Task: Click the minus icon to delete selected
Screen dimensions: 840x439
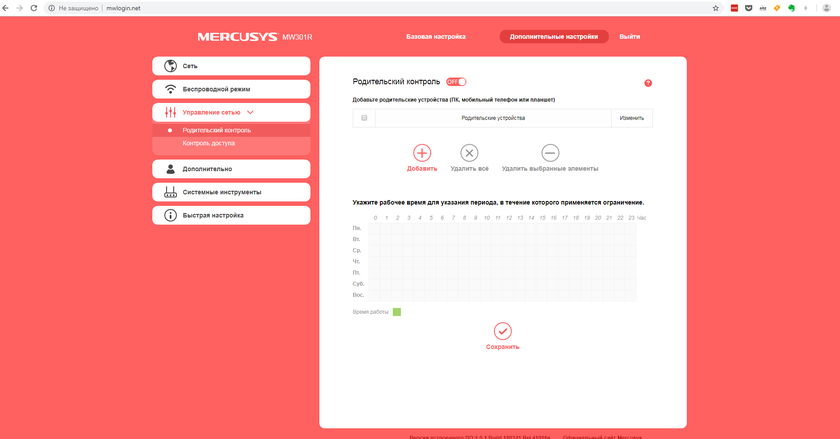Action: (550, 153)
